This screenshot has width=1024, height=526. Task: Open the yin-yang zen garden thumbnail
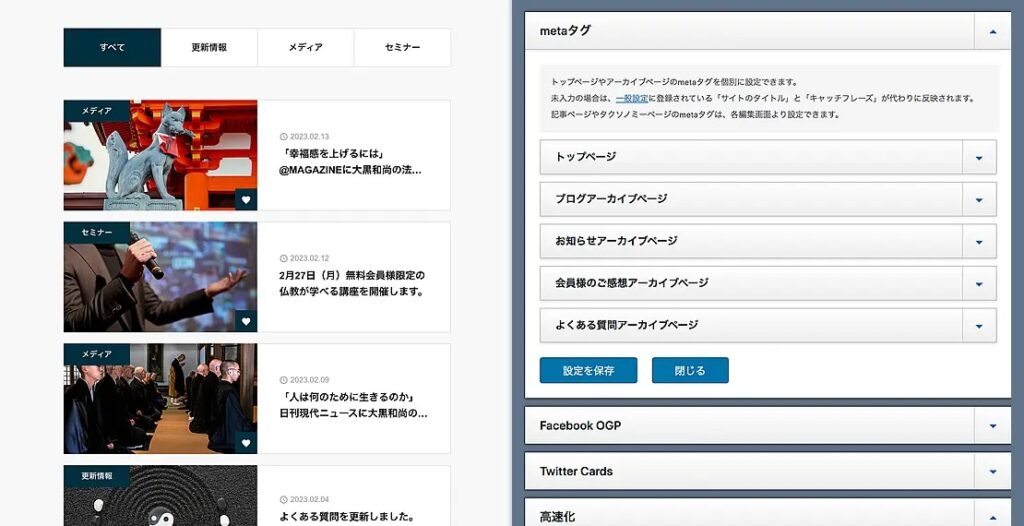[x=161, y=496]
